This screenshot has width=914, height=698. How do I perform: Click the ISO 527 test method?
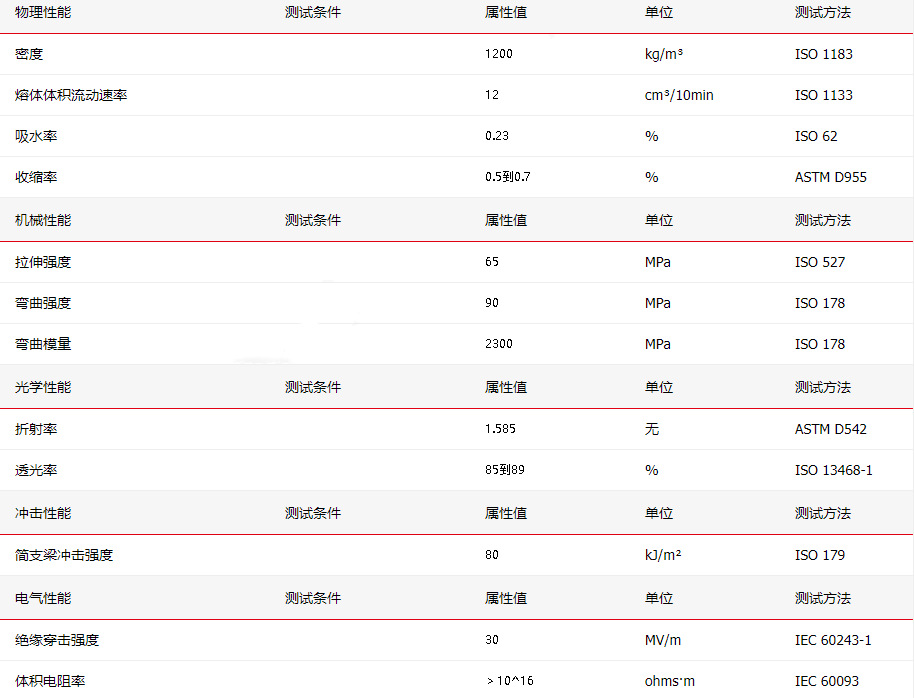(x=820, y=262)
